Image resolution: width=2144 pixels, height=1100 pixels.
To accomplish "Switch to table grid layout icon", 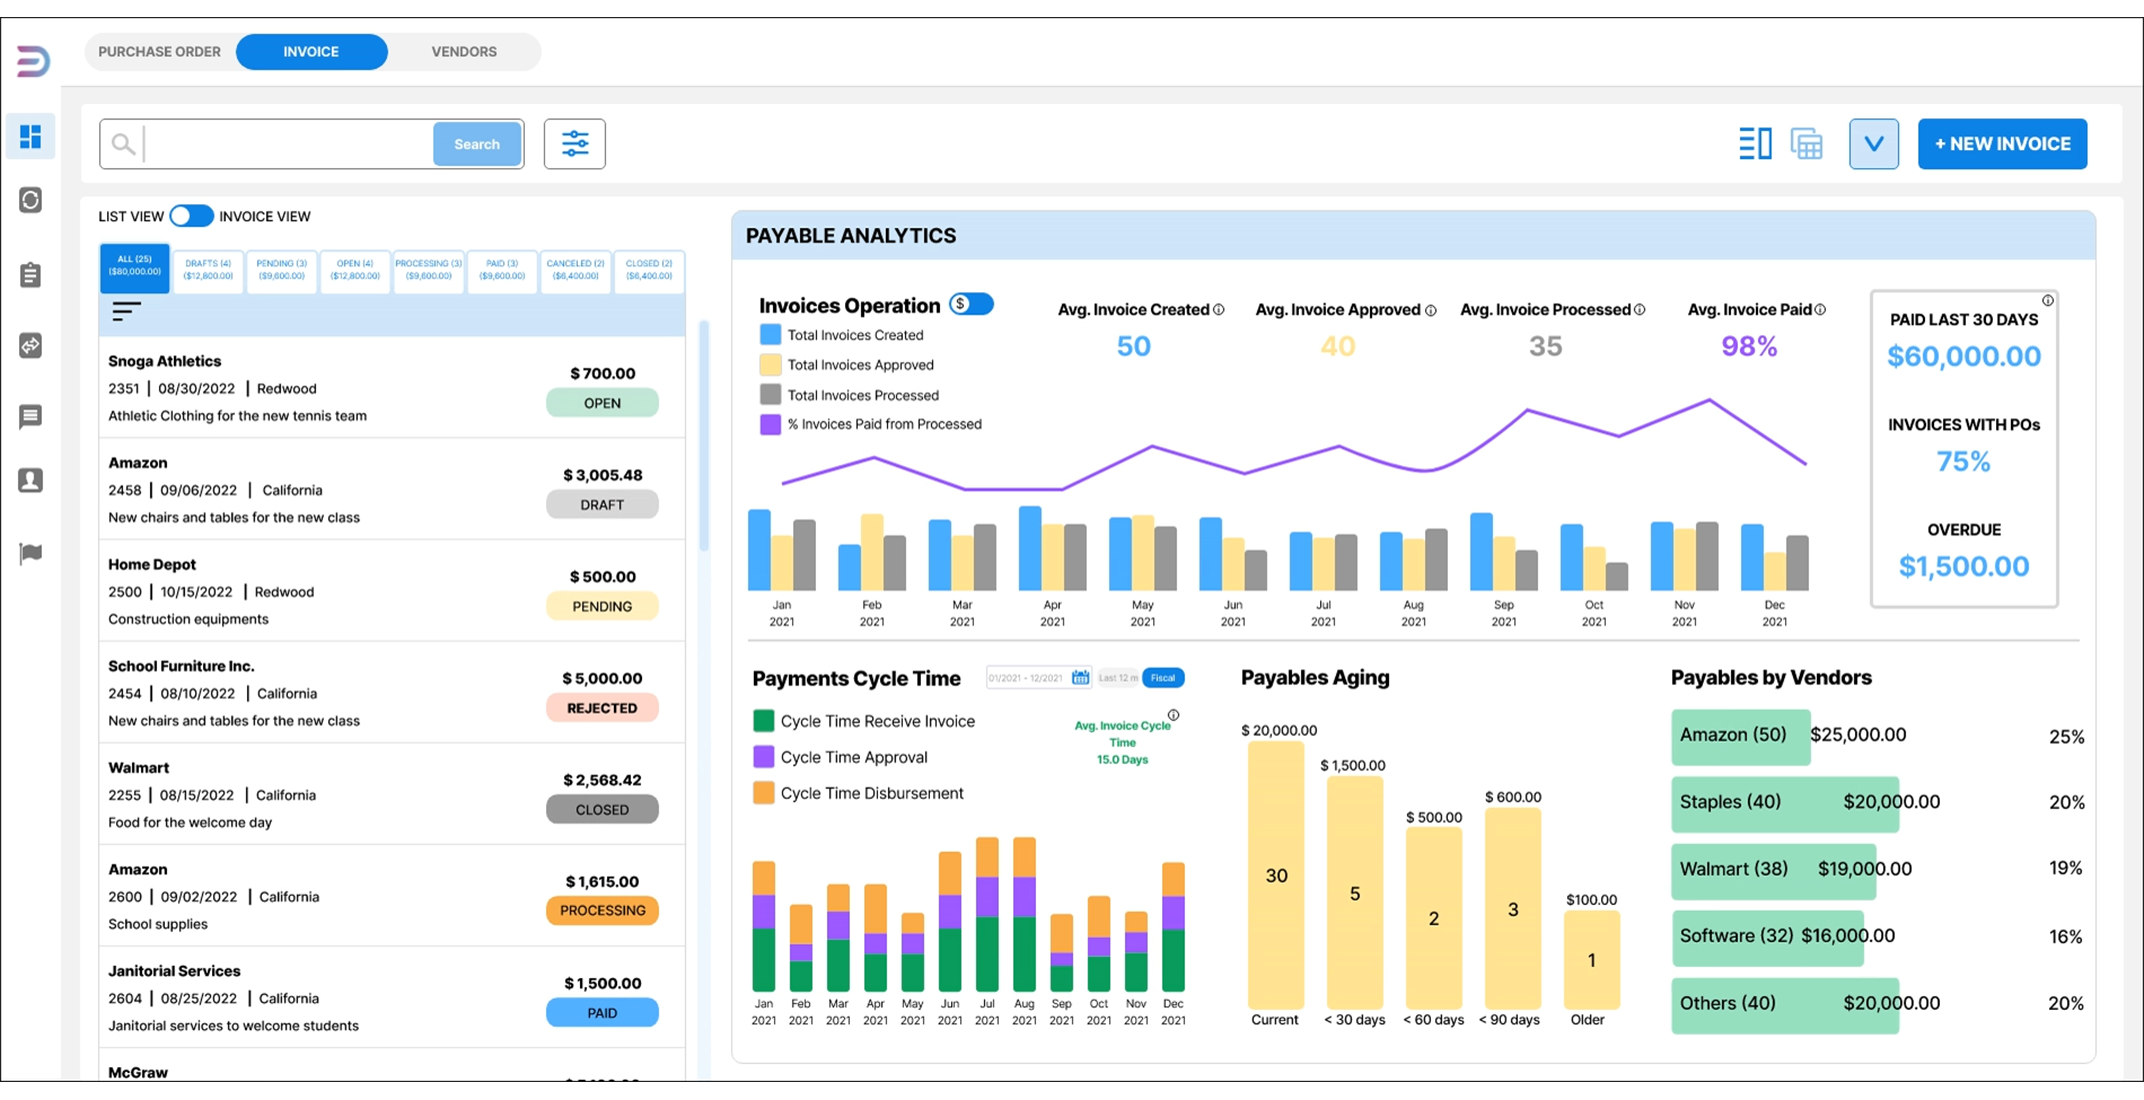I will pos(1807,144).
